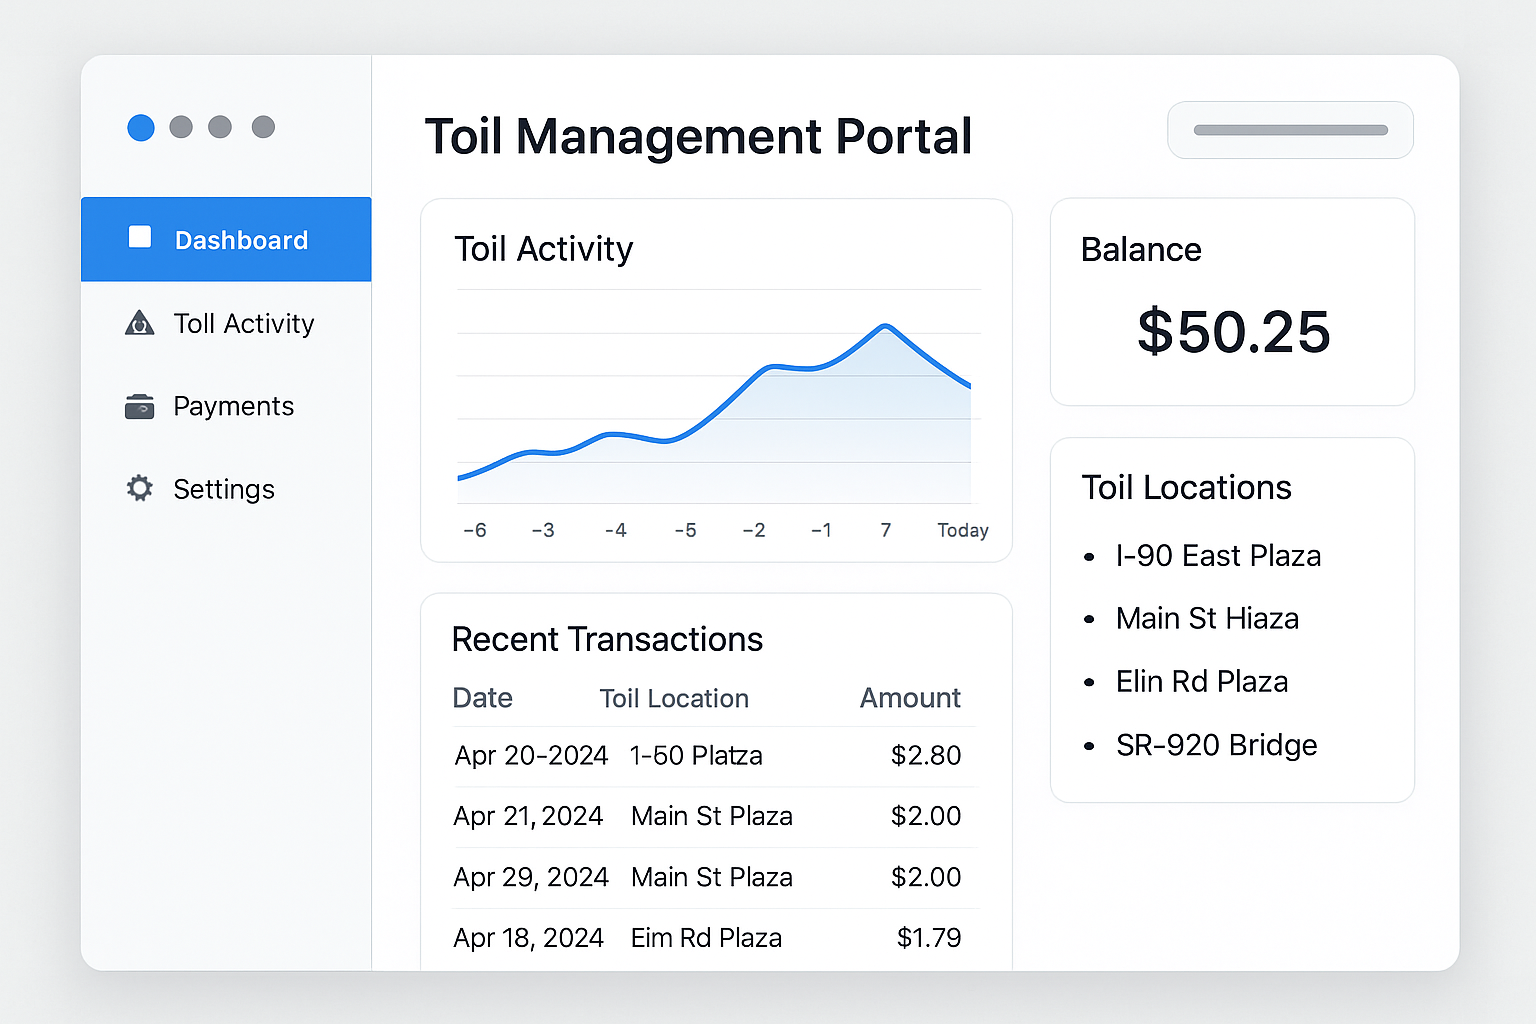Click the Amount column header
Image resolution: width=1536 pixels, height=1024 pixels.
coord(909,698)
